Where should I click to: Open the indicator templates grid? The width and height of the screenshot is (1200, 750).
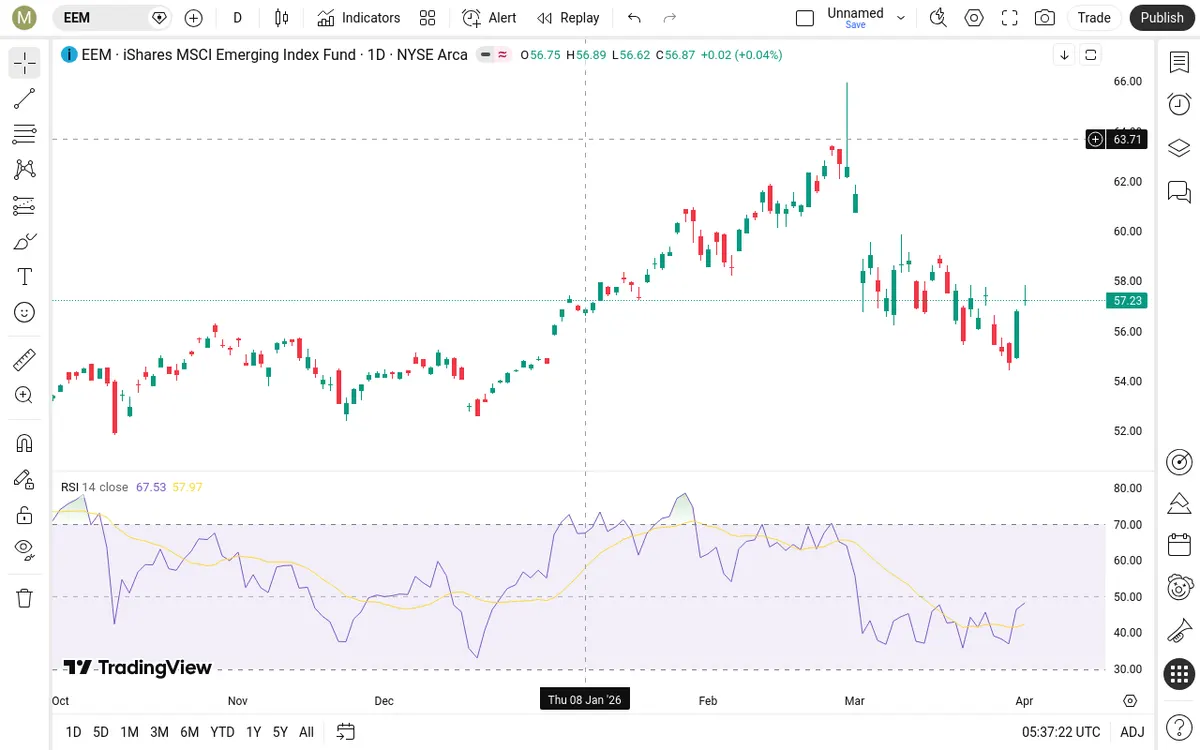pyautogui.click(x=428, y=18)
